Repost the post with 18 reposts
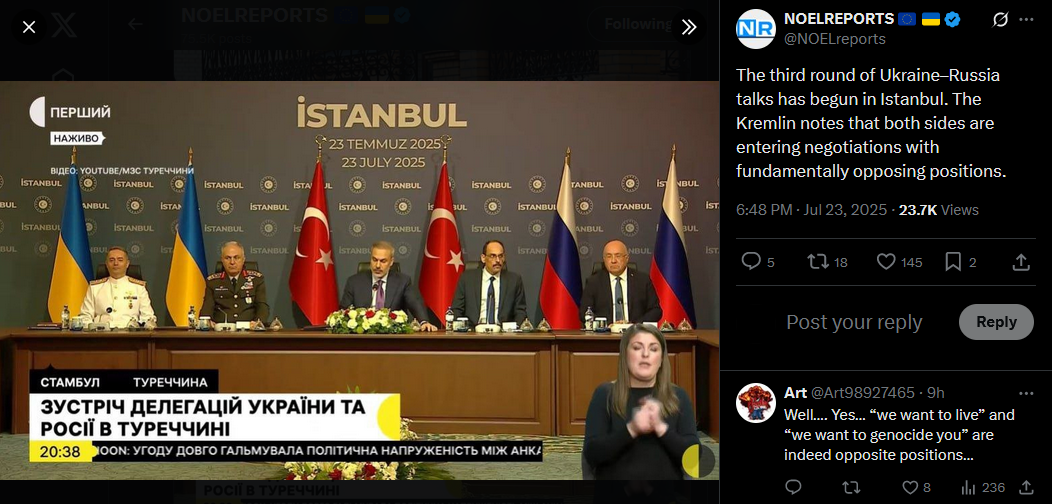The image size is (1052, 504). click(827, 262)
